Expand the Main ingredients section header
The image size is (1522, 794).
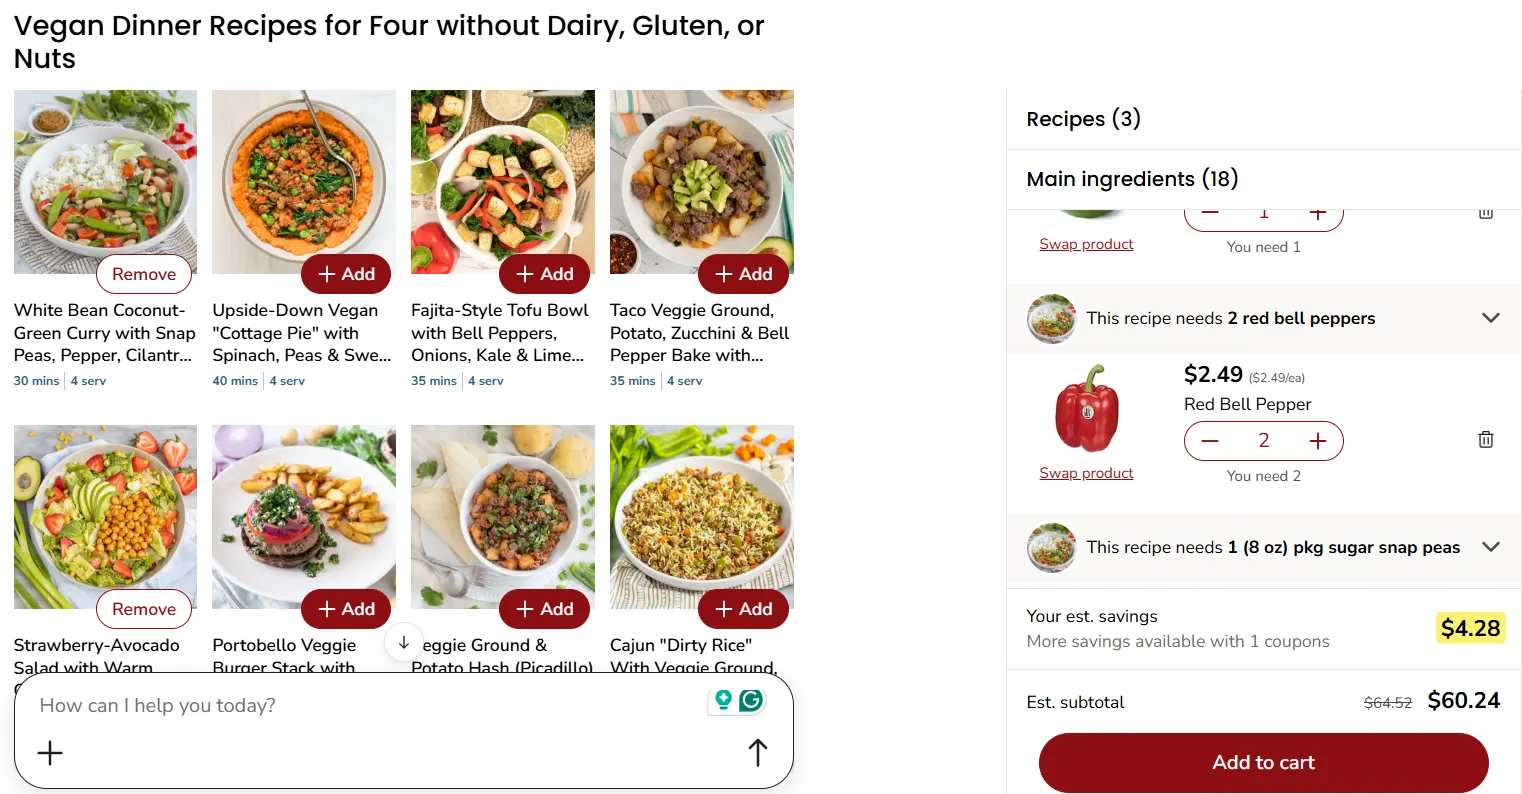[1132, 179]
